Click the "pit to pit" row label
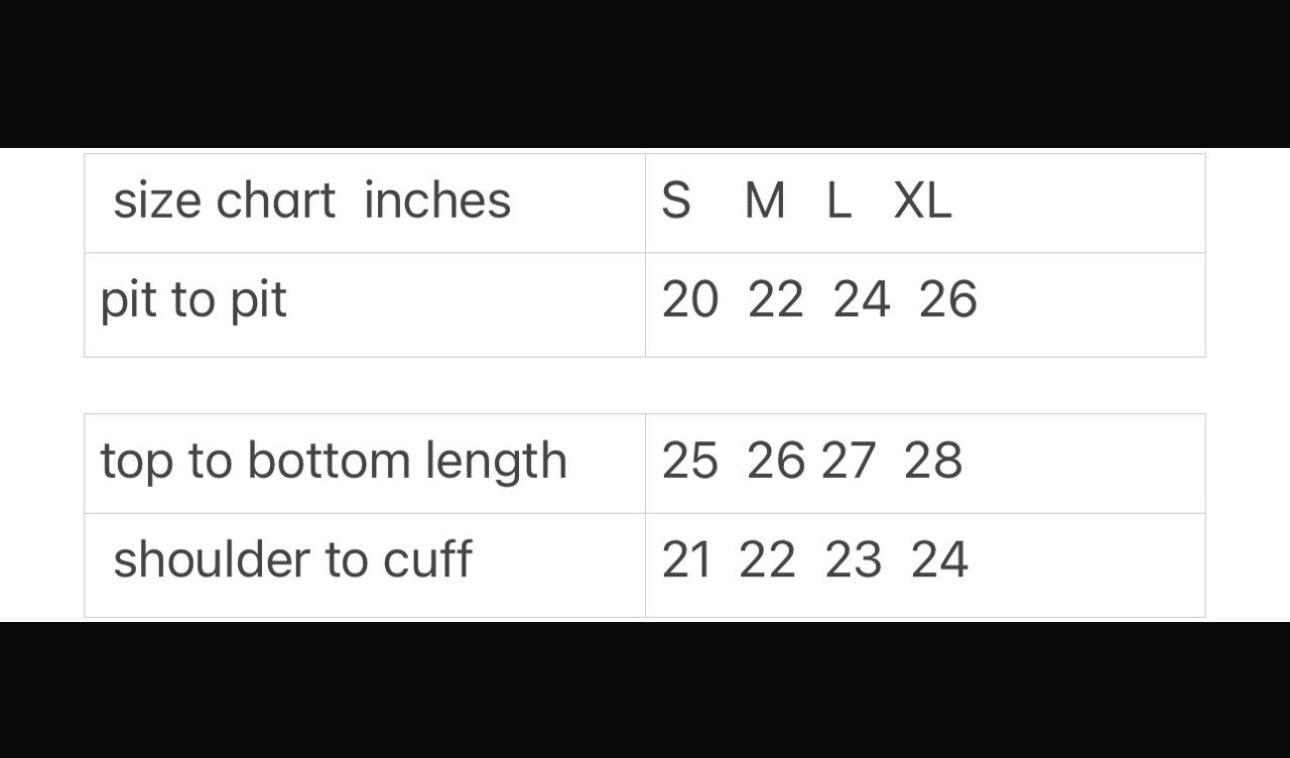 click(x=193, y=300)
